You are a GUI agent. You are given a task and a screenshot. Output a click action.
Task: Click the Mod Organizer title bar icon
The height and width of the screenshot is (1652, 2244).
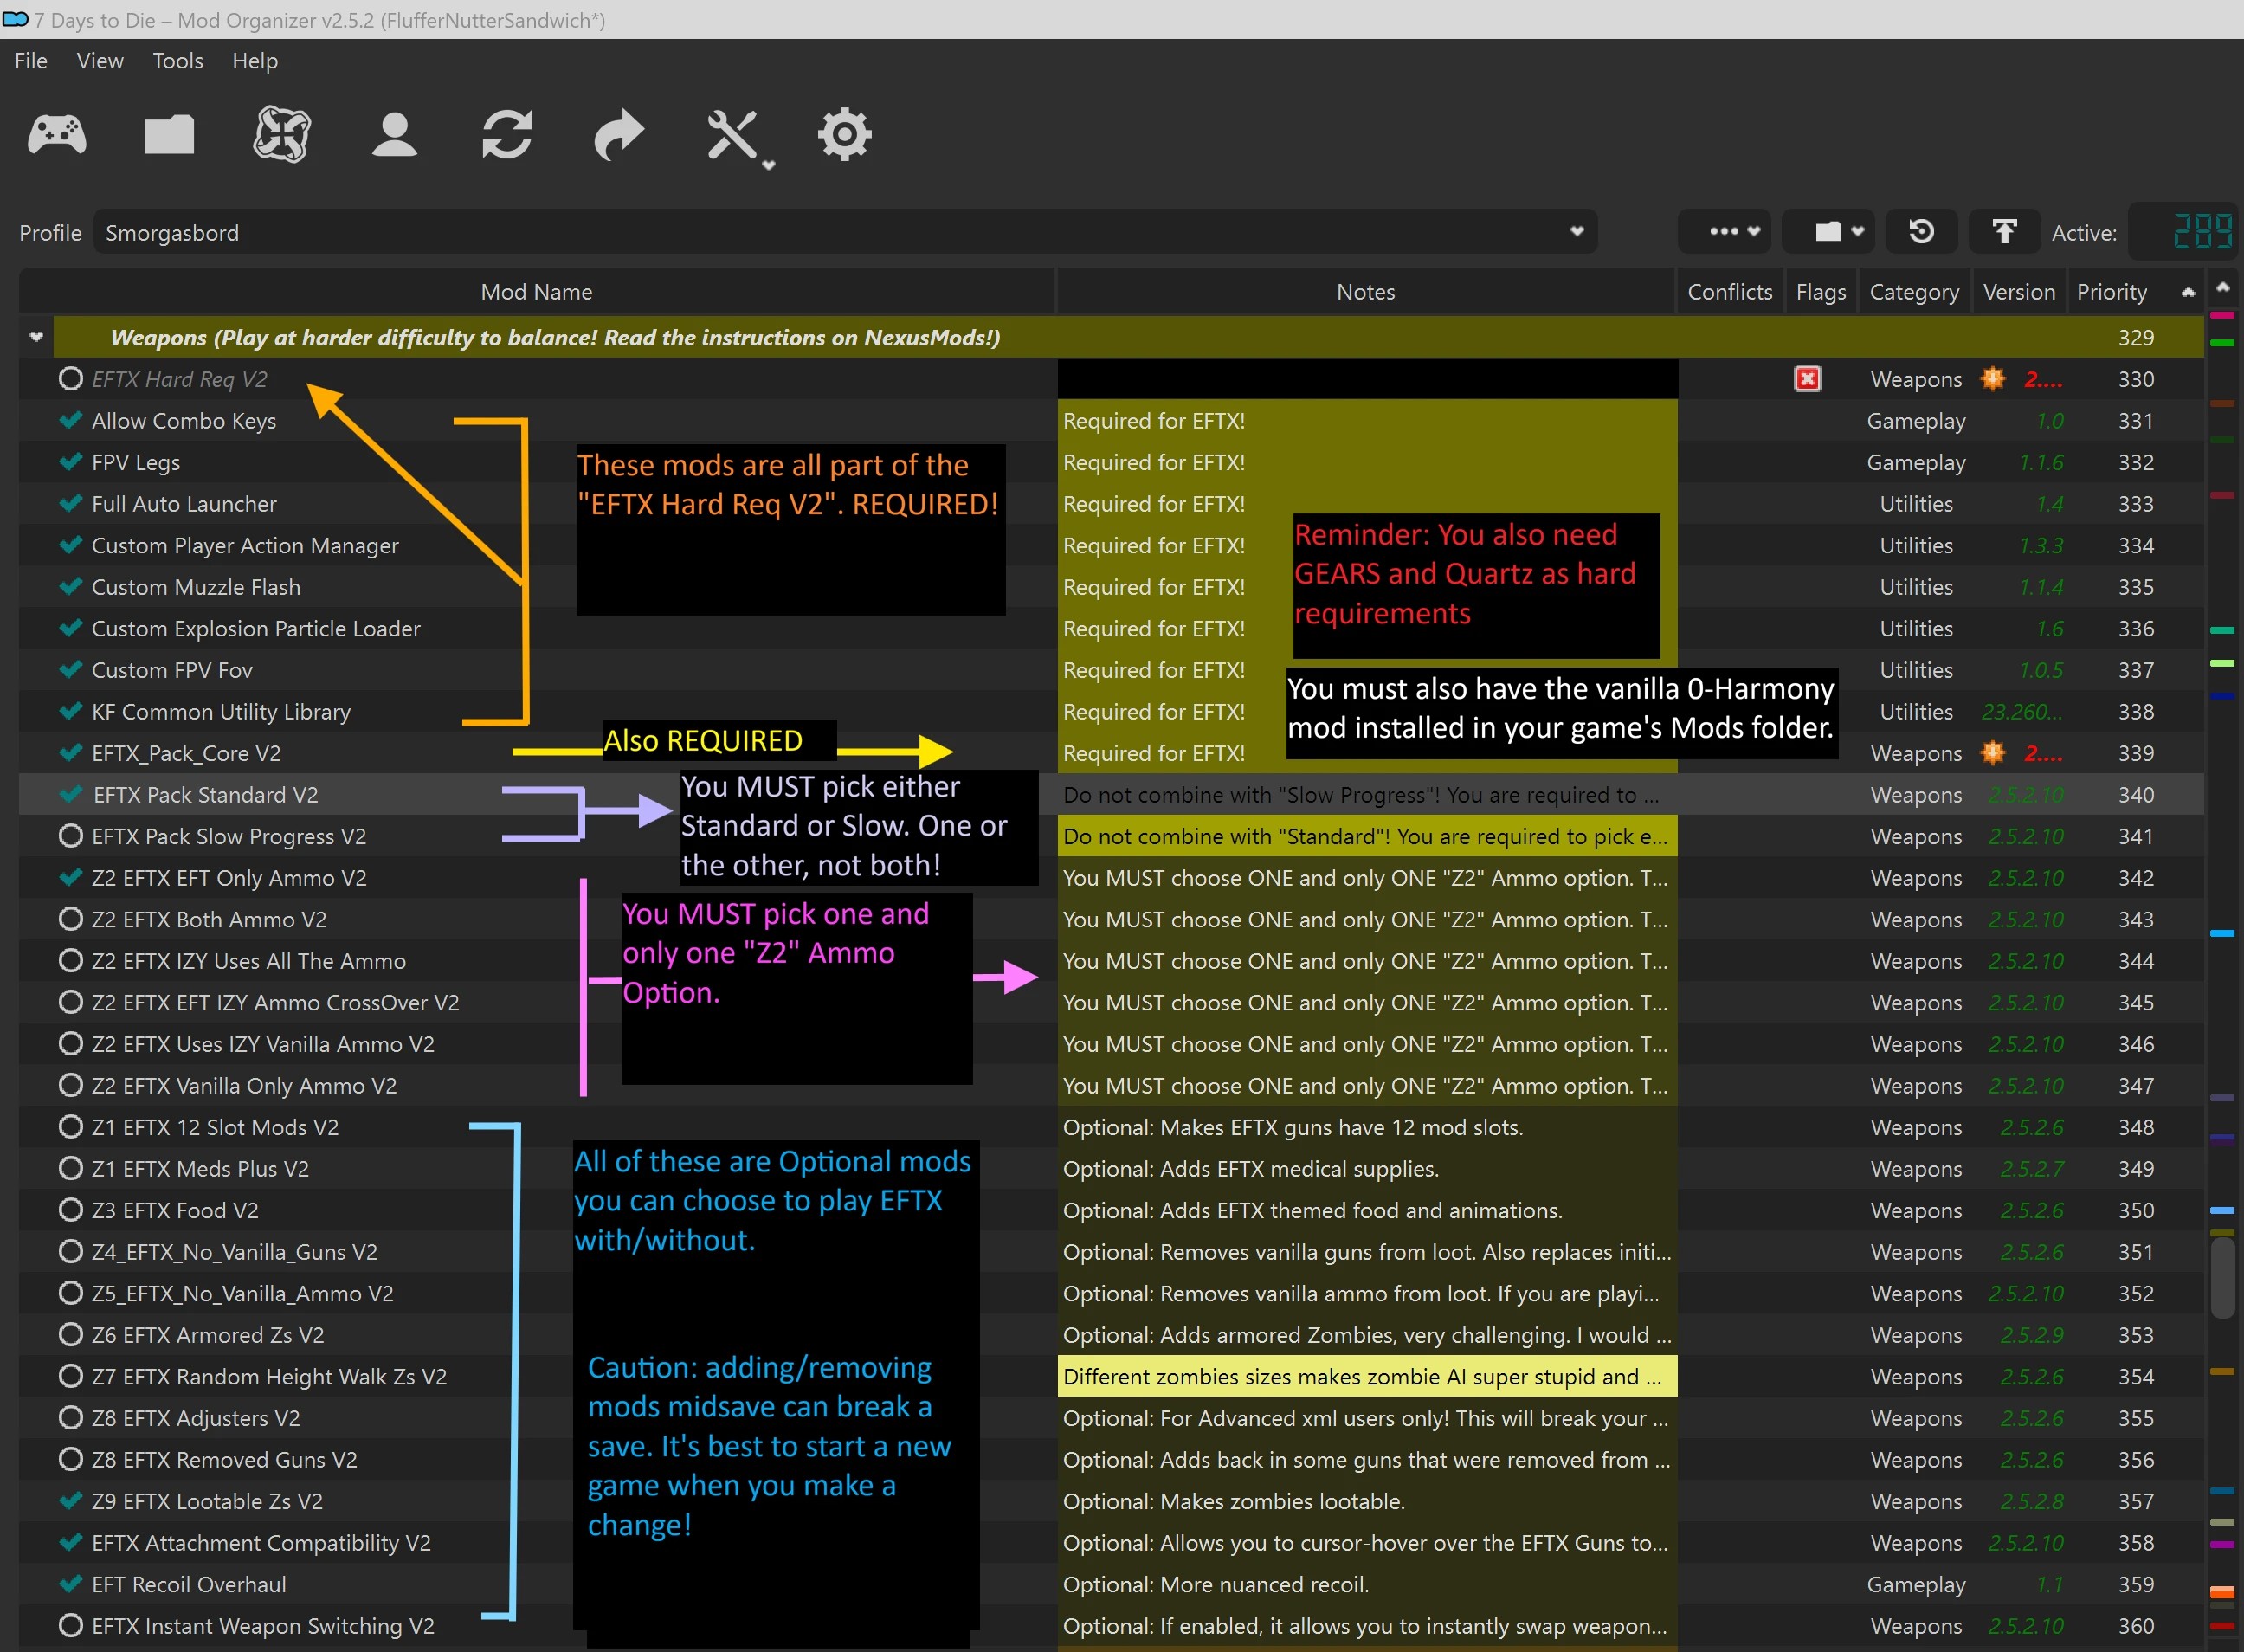coord(15,19)
